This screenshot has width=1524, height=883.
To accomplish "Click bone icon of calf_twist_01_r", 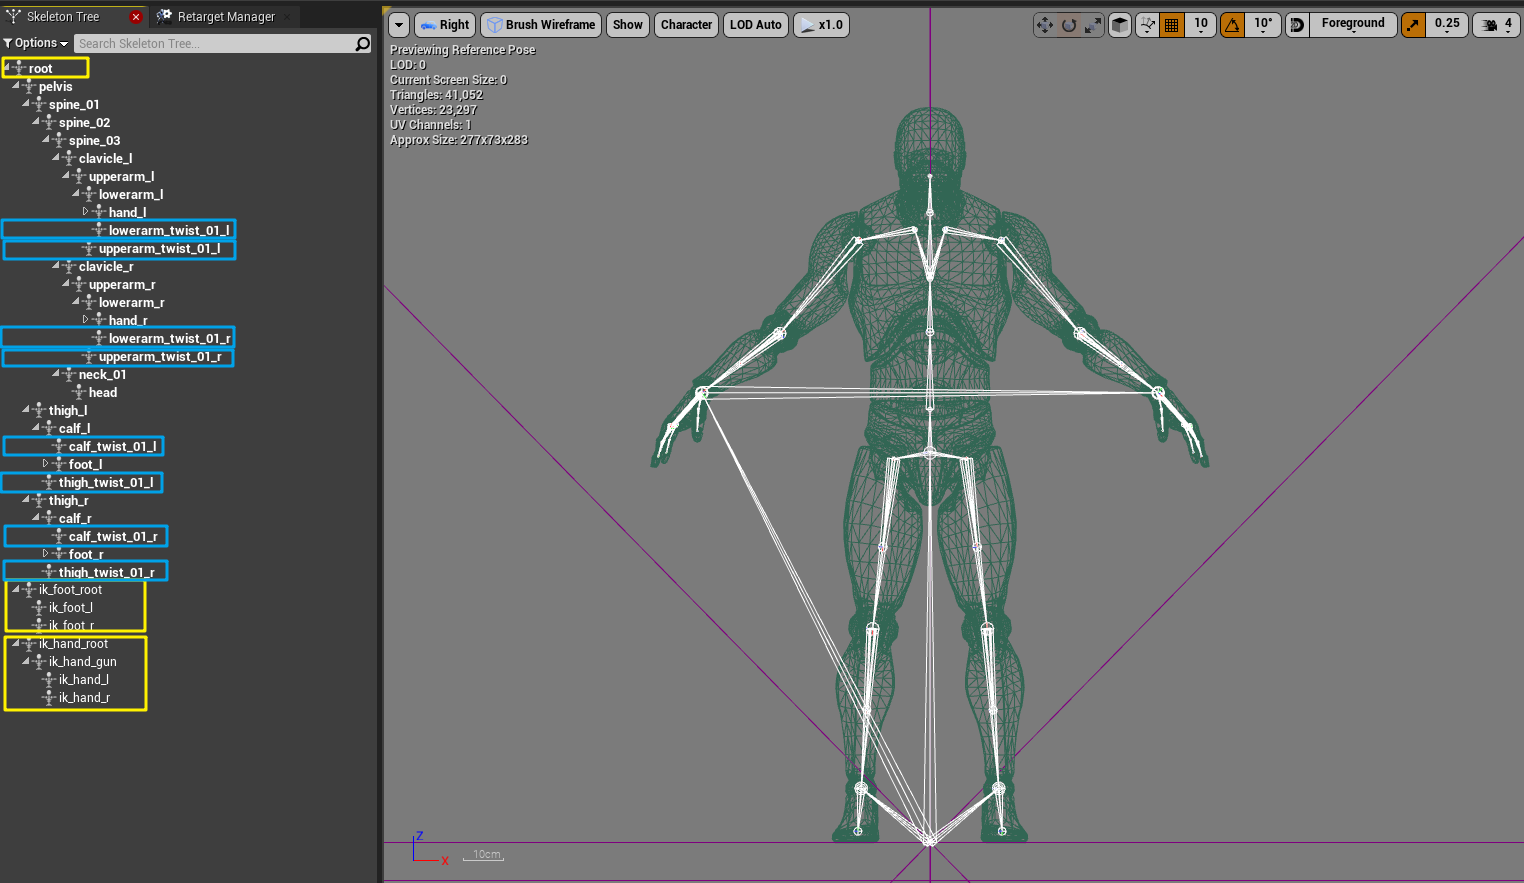I will [x=59, y=536].
